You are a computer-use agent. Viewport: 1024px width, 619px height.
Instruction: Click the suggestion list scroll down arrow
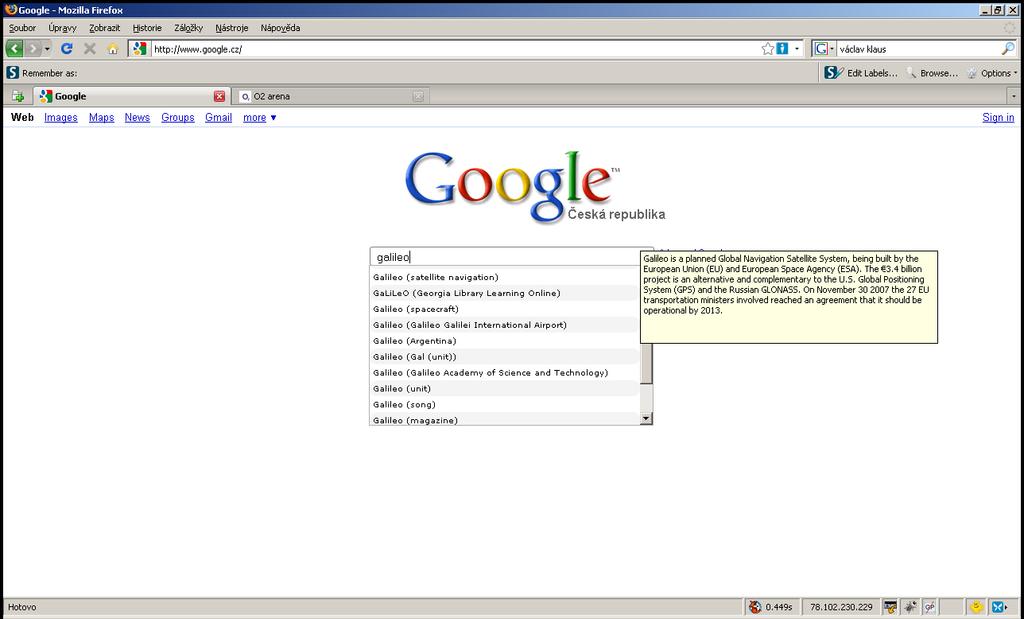(x=647, y=419)
